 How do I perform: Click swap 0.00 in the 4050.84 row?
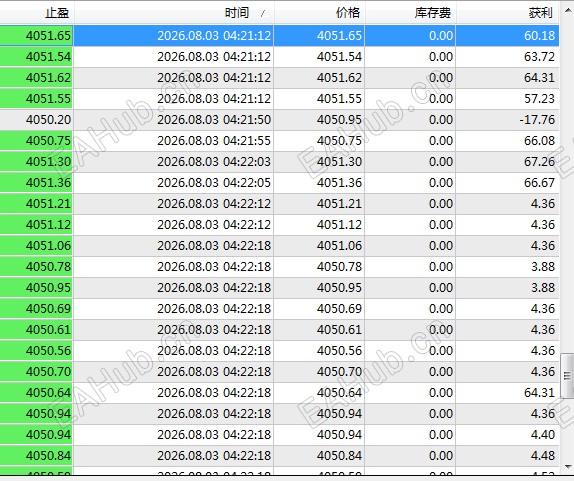click(x=441, y=455)
